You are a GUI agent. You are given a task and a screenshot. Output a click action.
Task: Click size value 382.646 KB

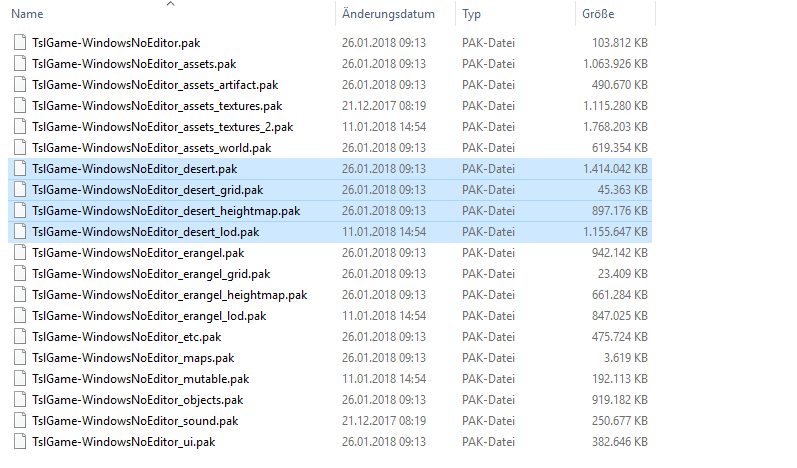(620, 442)
